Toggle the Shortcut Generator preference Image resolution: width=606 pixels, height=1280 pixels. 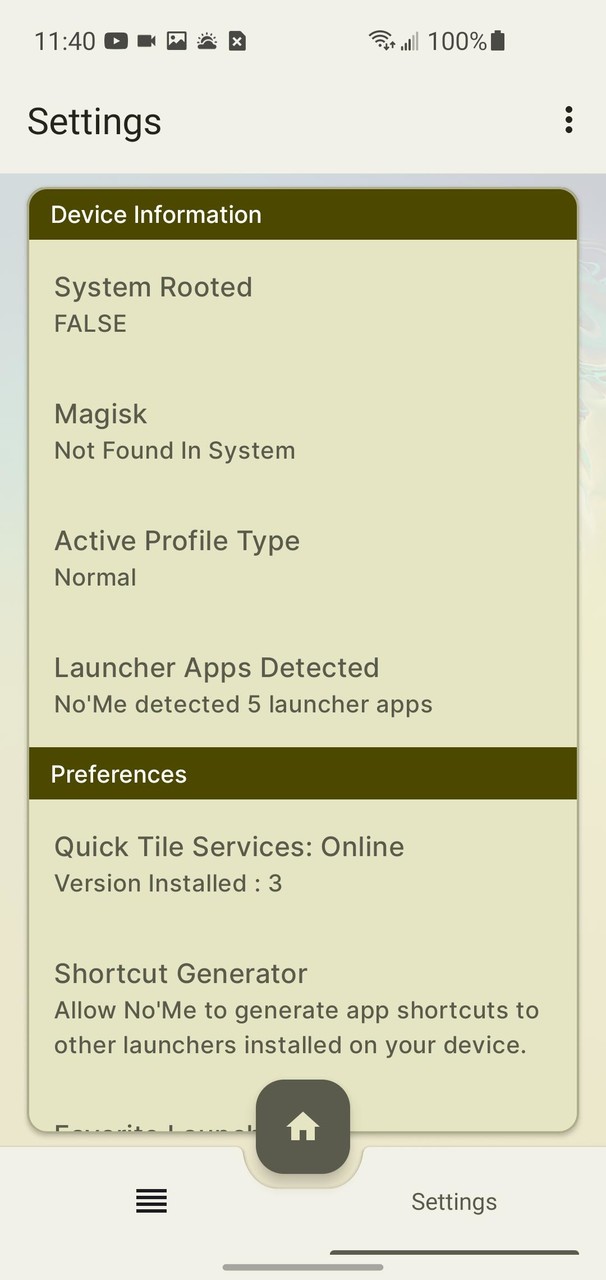302,1010
